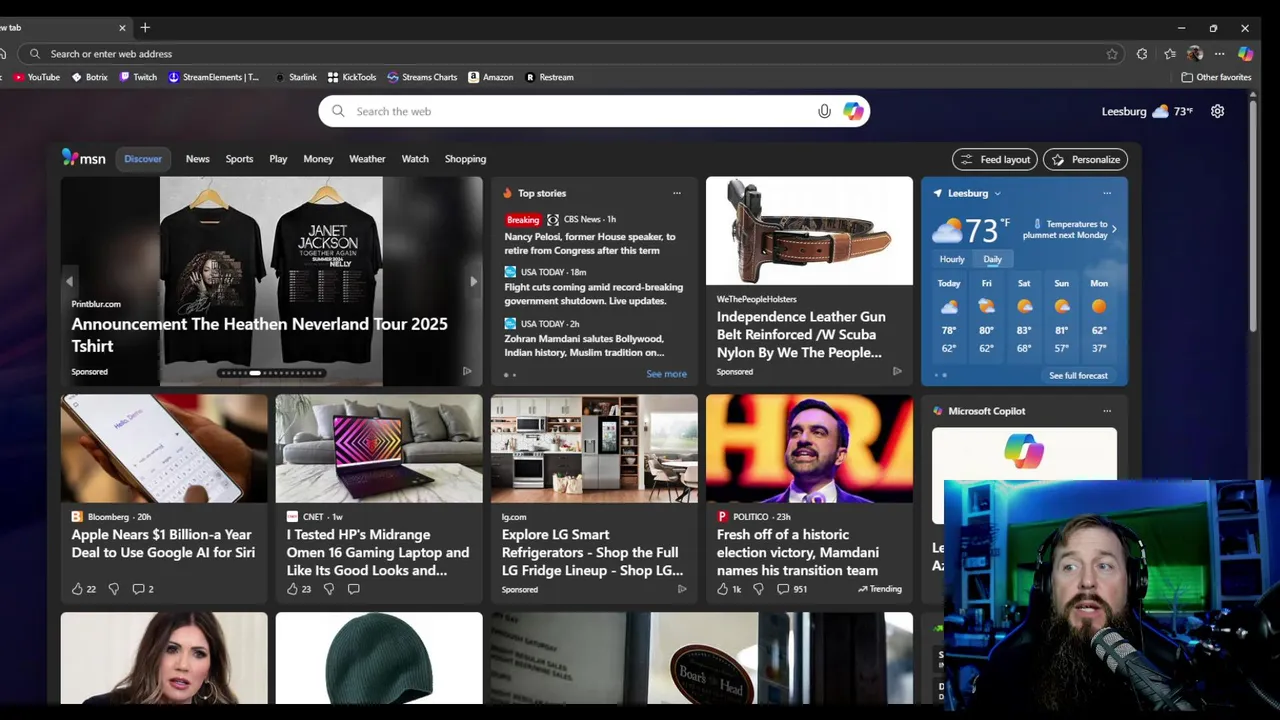This screenshot has height=720, width=1280.
Task: Open the Twitch bookmark
Action: pyautogui.click(x=138, y=77)
